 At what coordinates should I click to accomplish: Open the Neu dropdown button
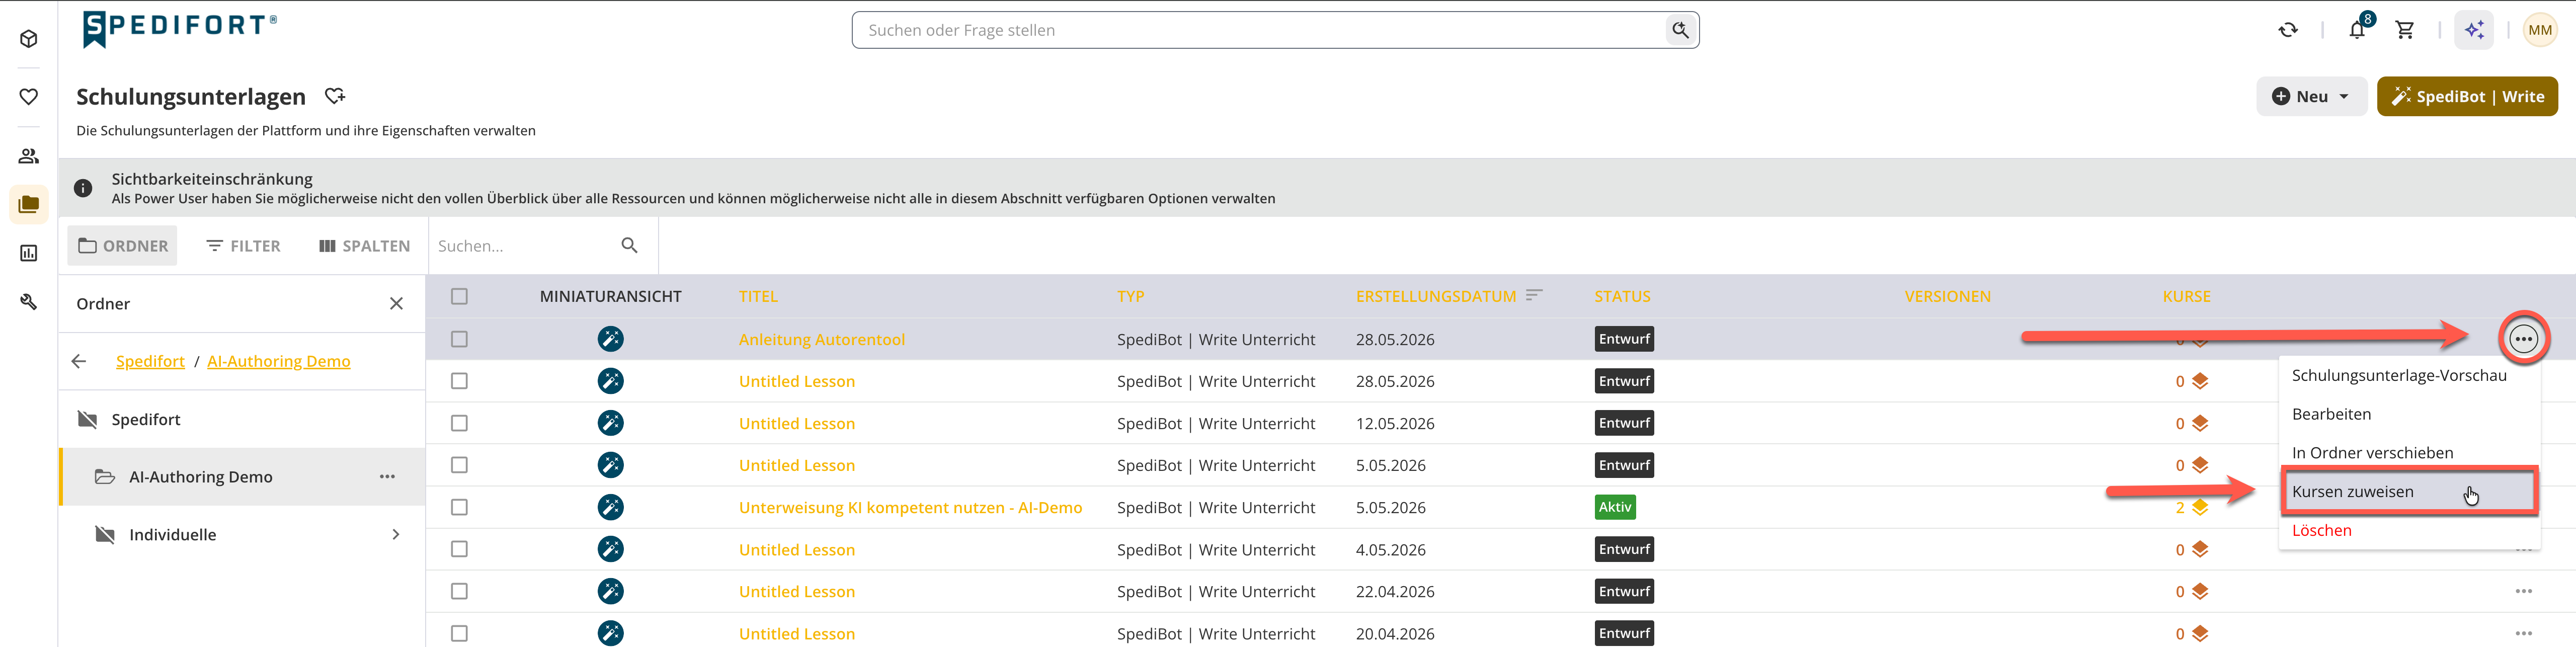2311,96
